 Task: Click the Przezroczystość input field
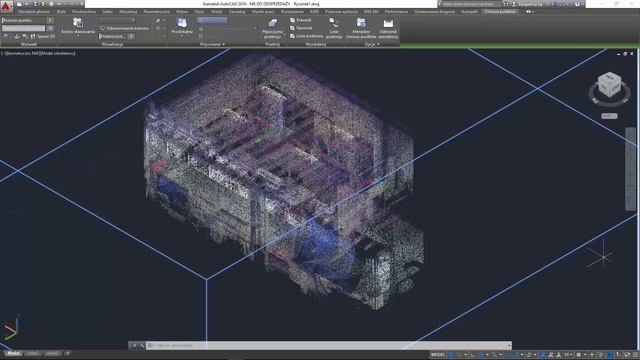pyautogui.click(x=113, y=36)
